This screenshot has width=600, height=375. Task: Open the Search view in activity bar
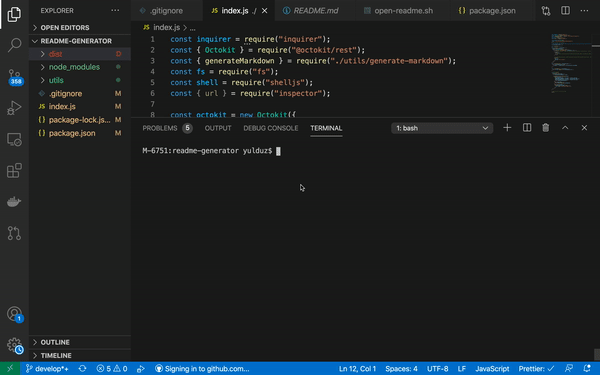(14, 45)
